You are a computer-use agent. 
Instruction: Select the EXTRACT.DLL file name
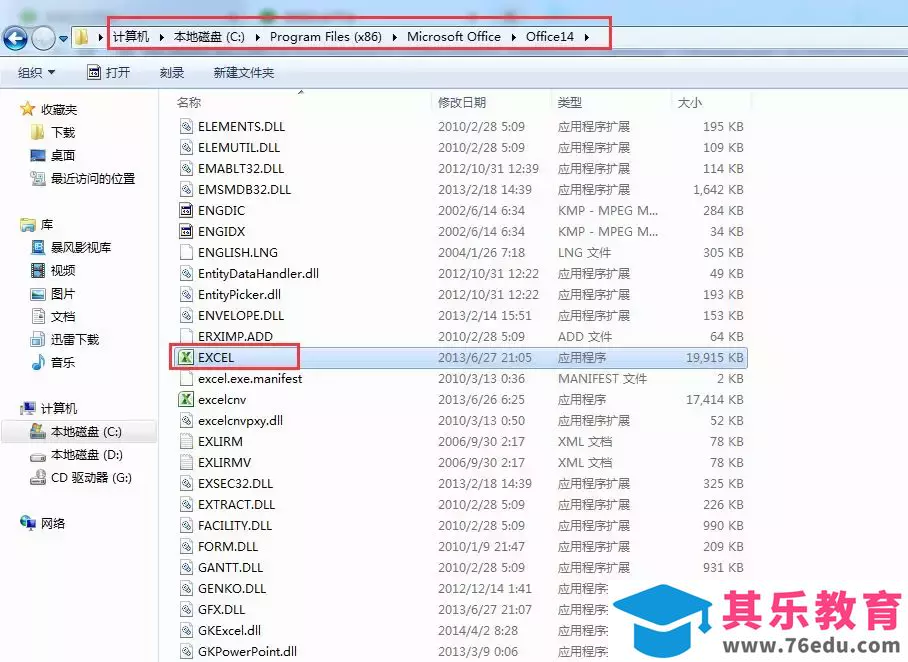[x=236, y=504]
